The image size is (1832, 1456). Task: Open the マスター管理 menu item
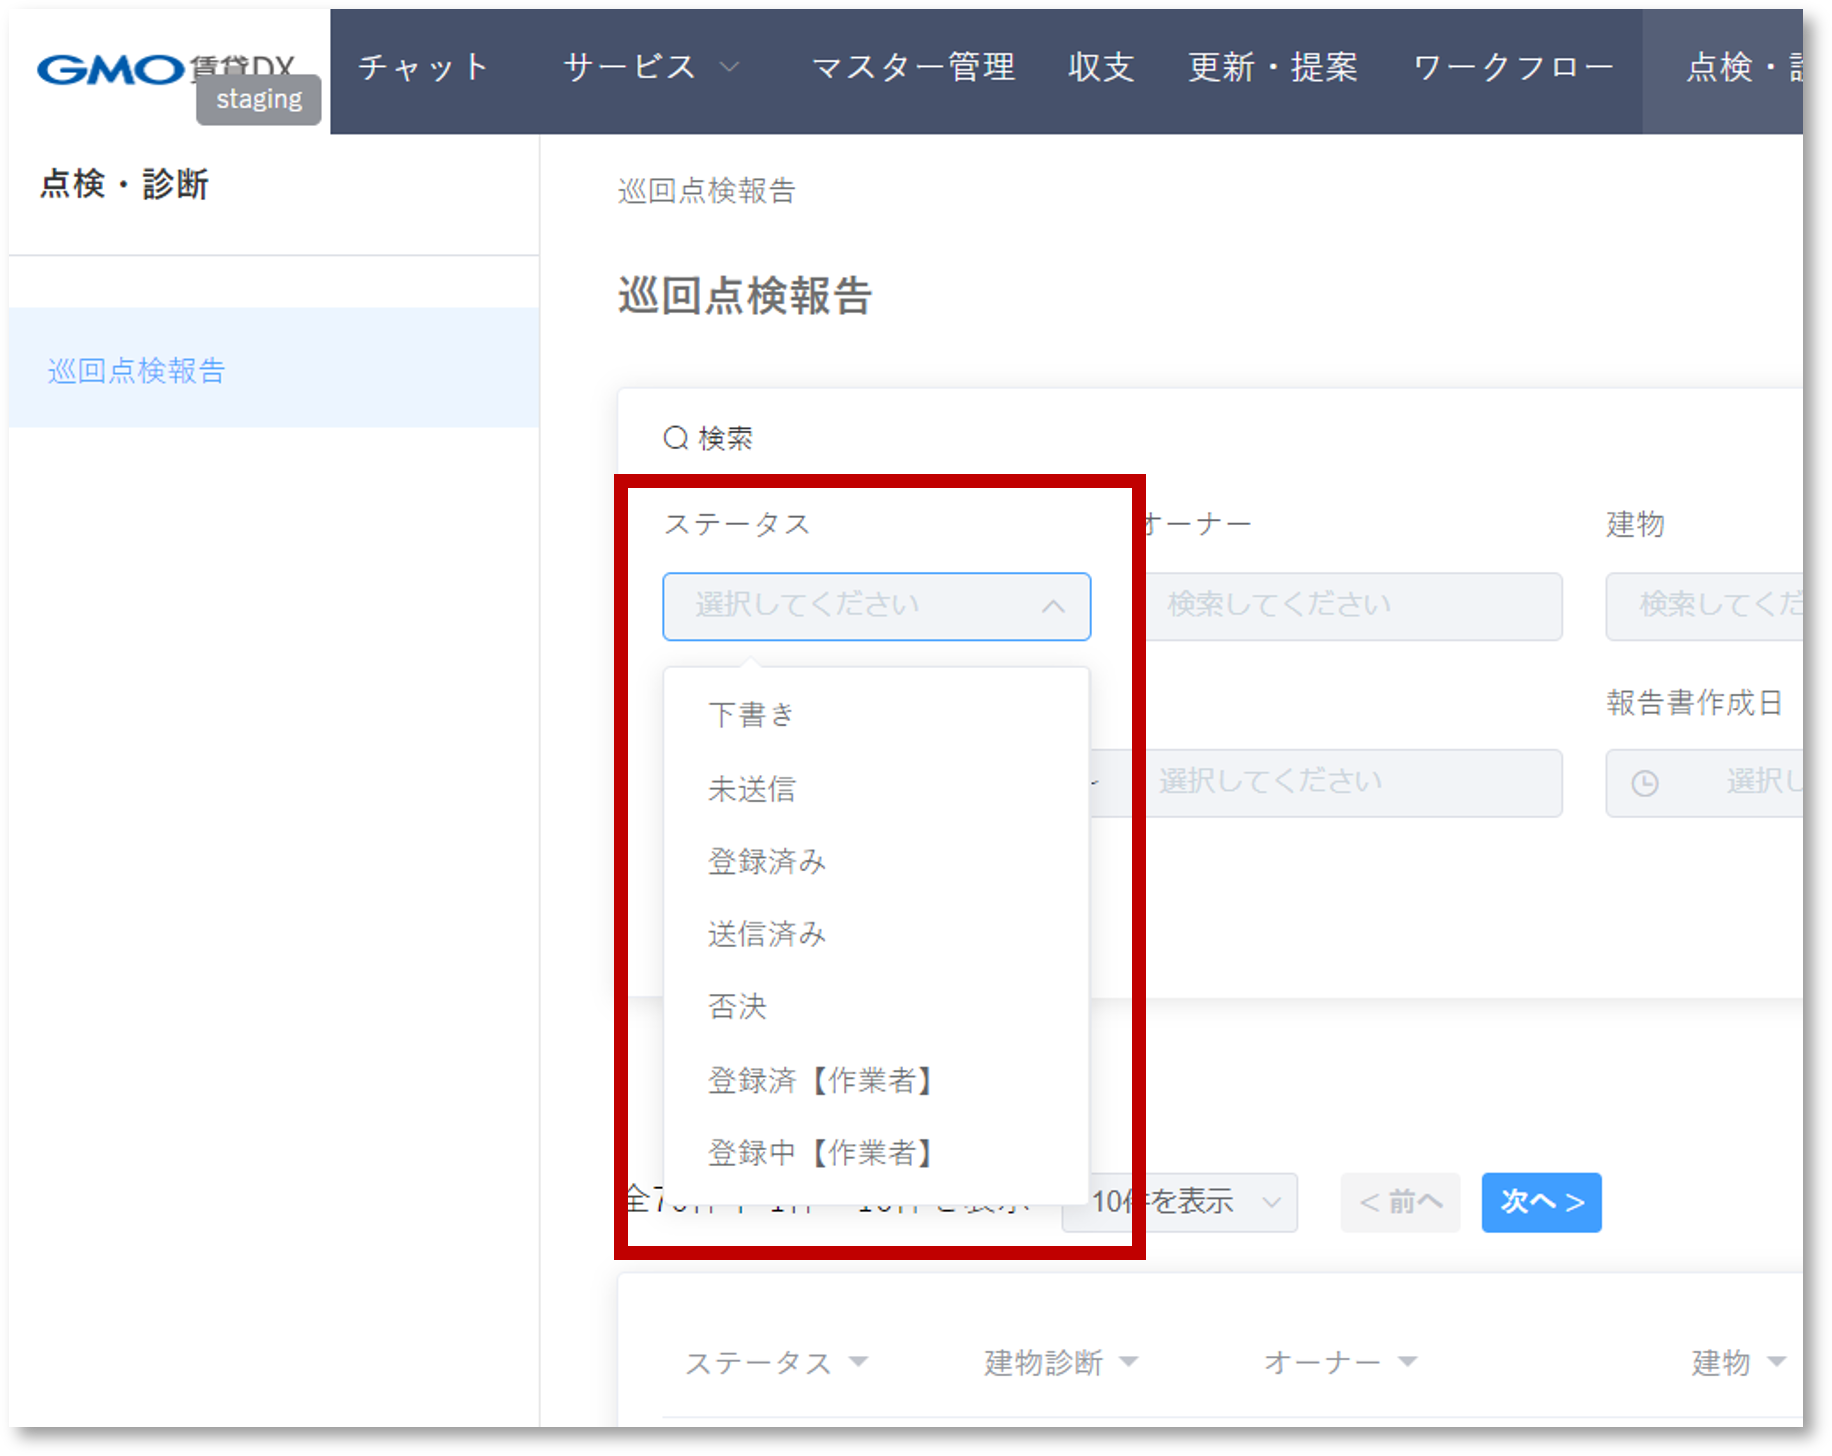coord(915,66)
